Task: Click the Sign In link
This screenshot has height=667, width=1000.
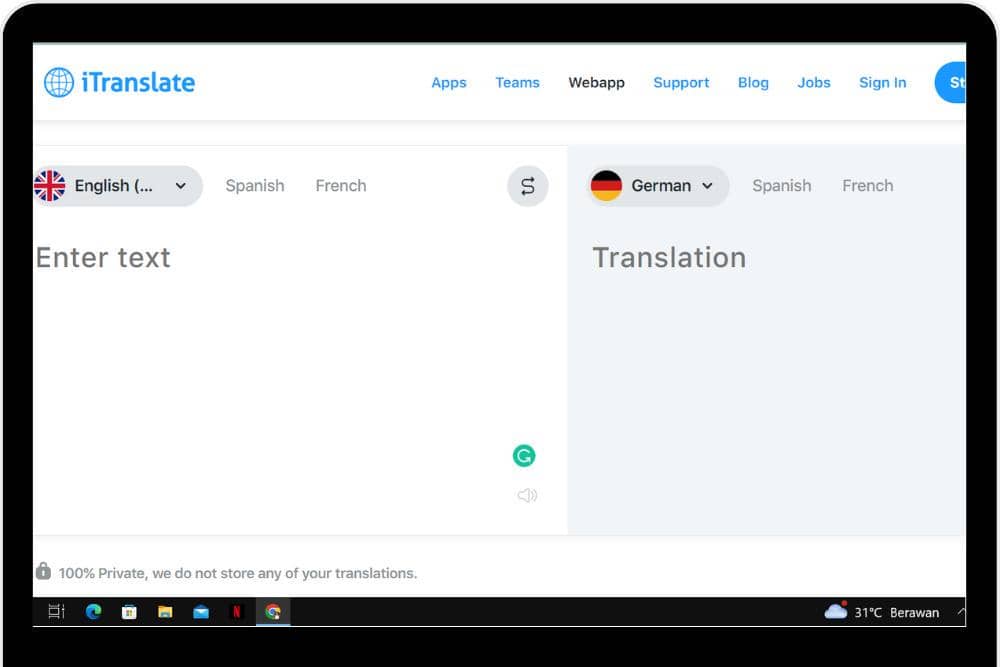Action: [x=882, y=83]
